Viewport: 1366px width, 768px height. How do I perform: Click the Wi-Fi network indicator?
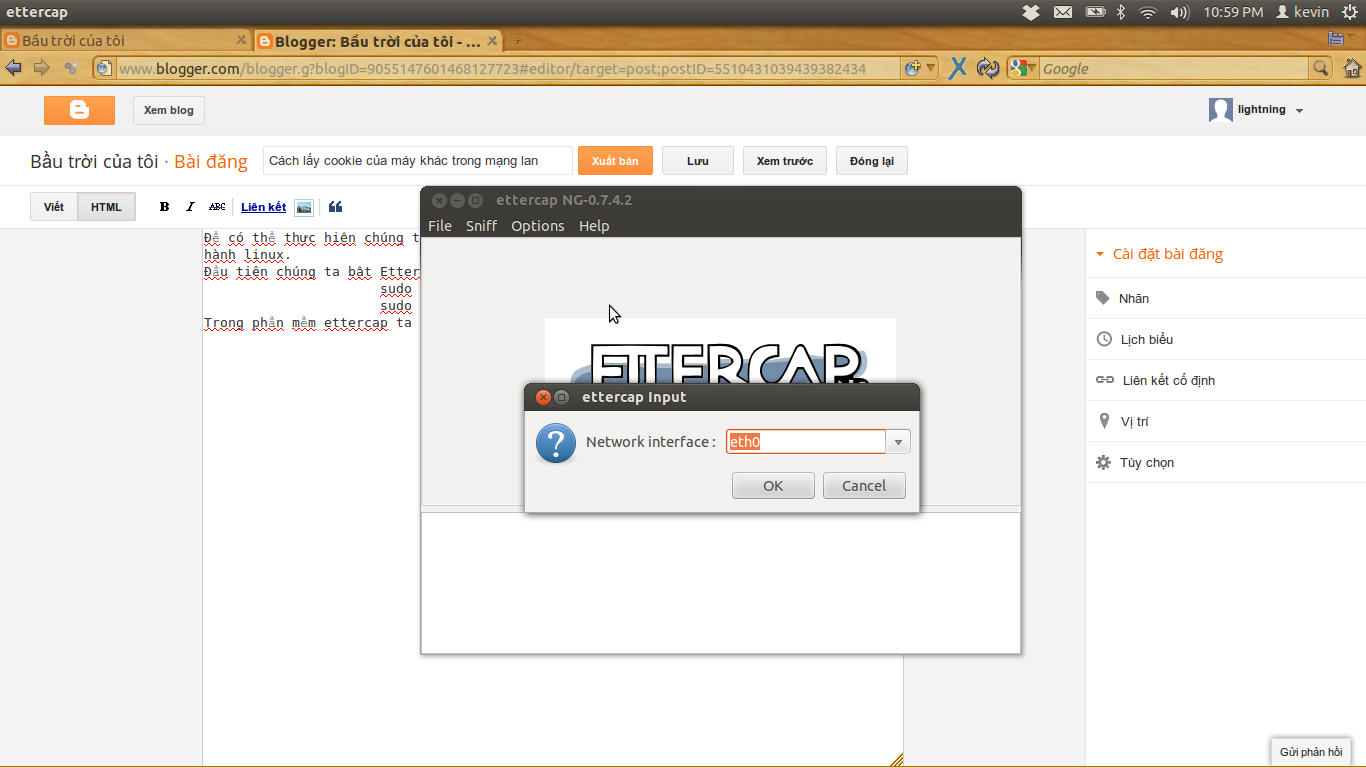(x=1148, y=12)
